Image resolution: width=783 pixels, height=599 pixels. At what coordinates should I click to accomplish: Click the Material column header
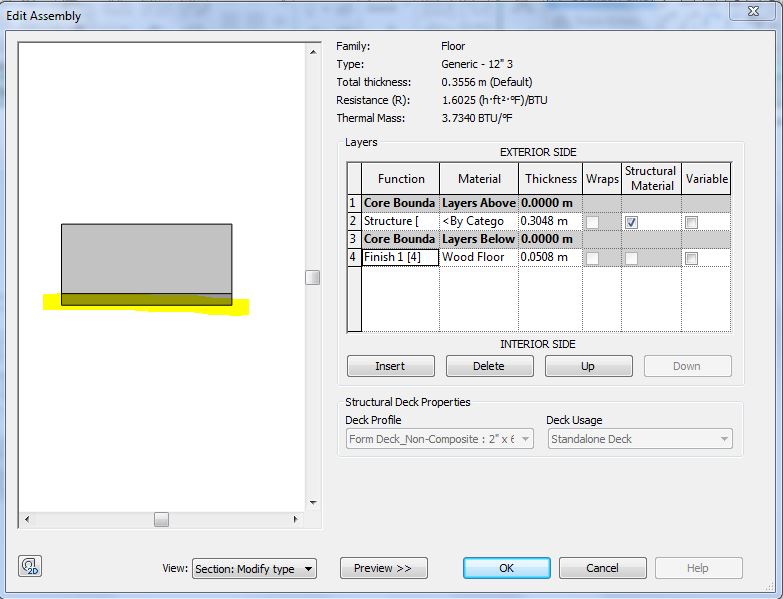tap(479, 179)
